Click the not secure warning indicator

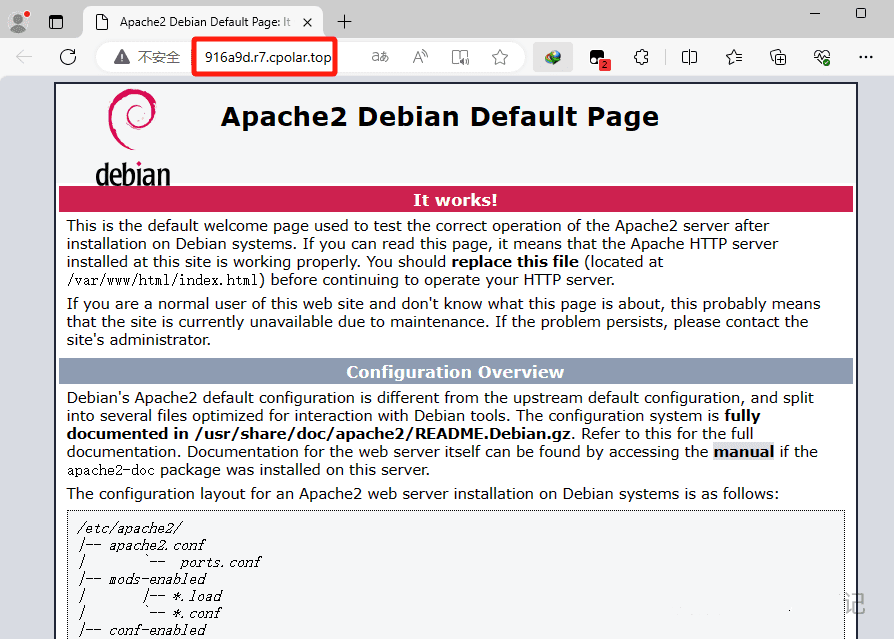(x=147, y=57)
